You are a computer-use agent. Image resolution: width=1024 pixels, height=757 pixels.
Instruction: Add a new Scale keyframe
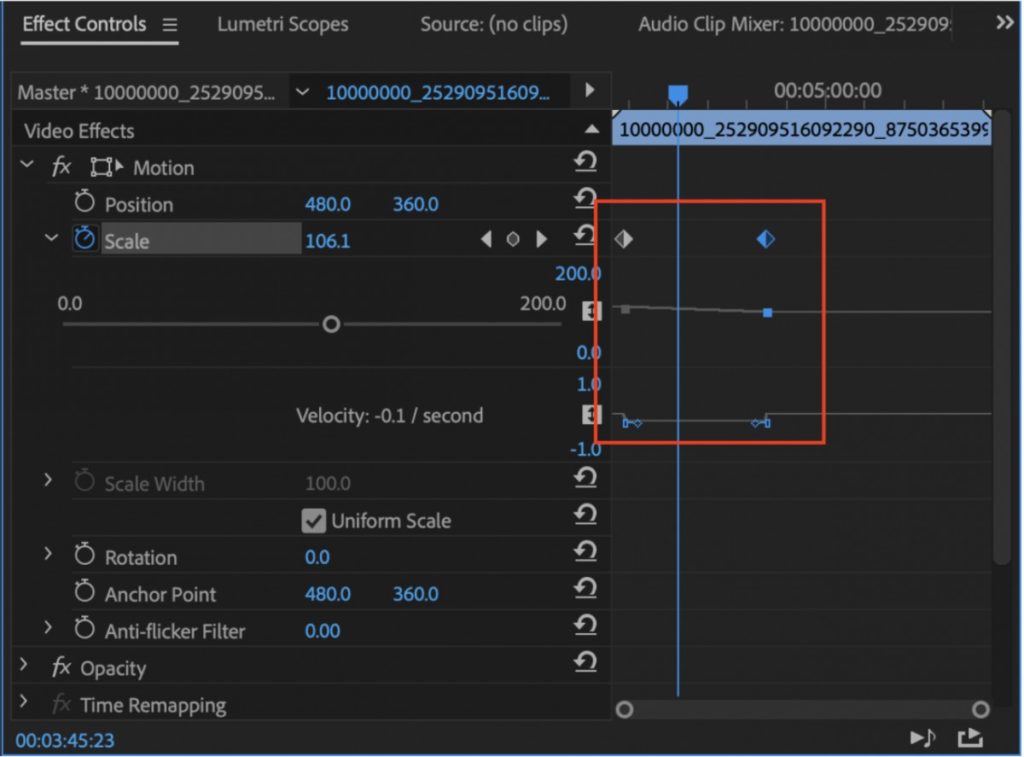pyautogui.click(x=514, y=239)
